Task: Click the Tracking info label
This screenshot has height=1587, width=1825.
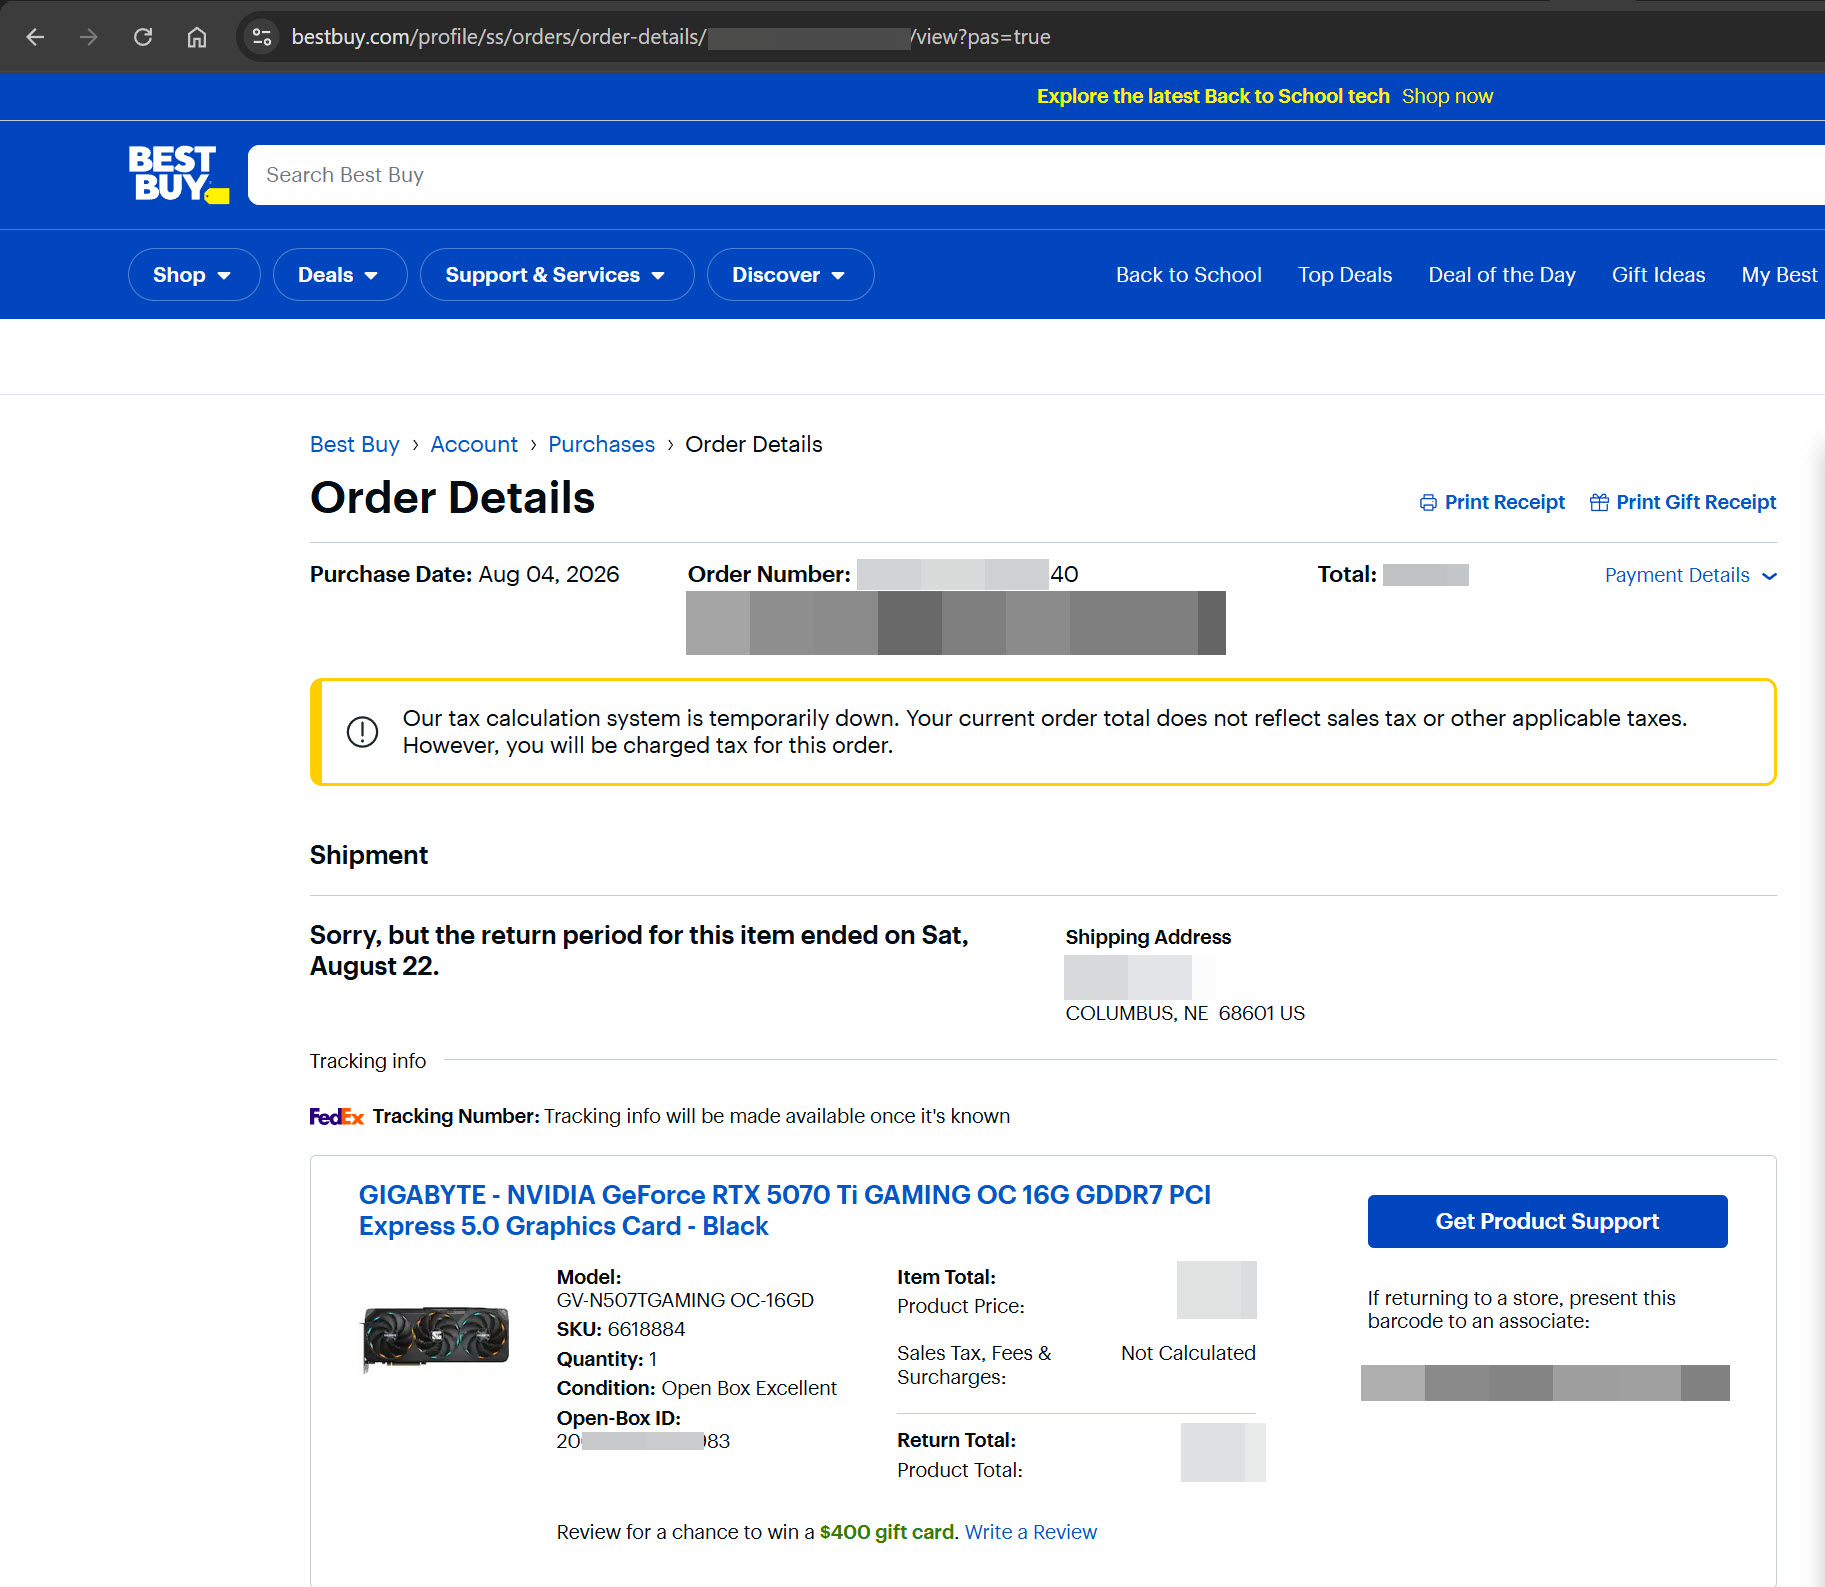Action: 368,1061
